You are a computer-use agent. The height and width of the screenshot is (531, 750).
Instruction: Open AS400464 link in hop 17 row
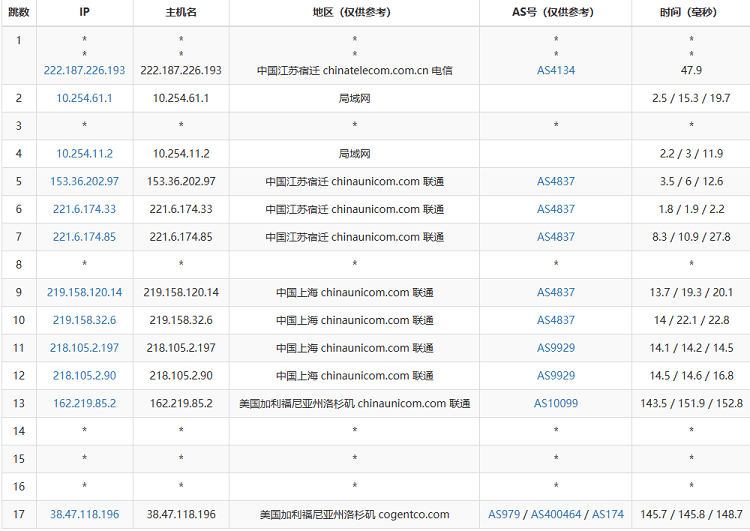click(556, 514)
